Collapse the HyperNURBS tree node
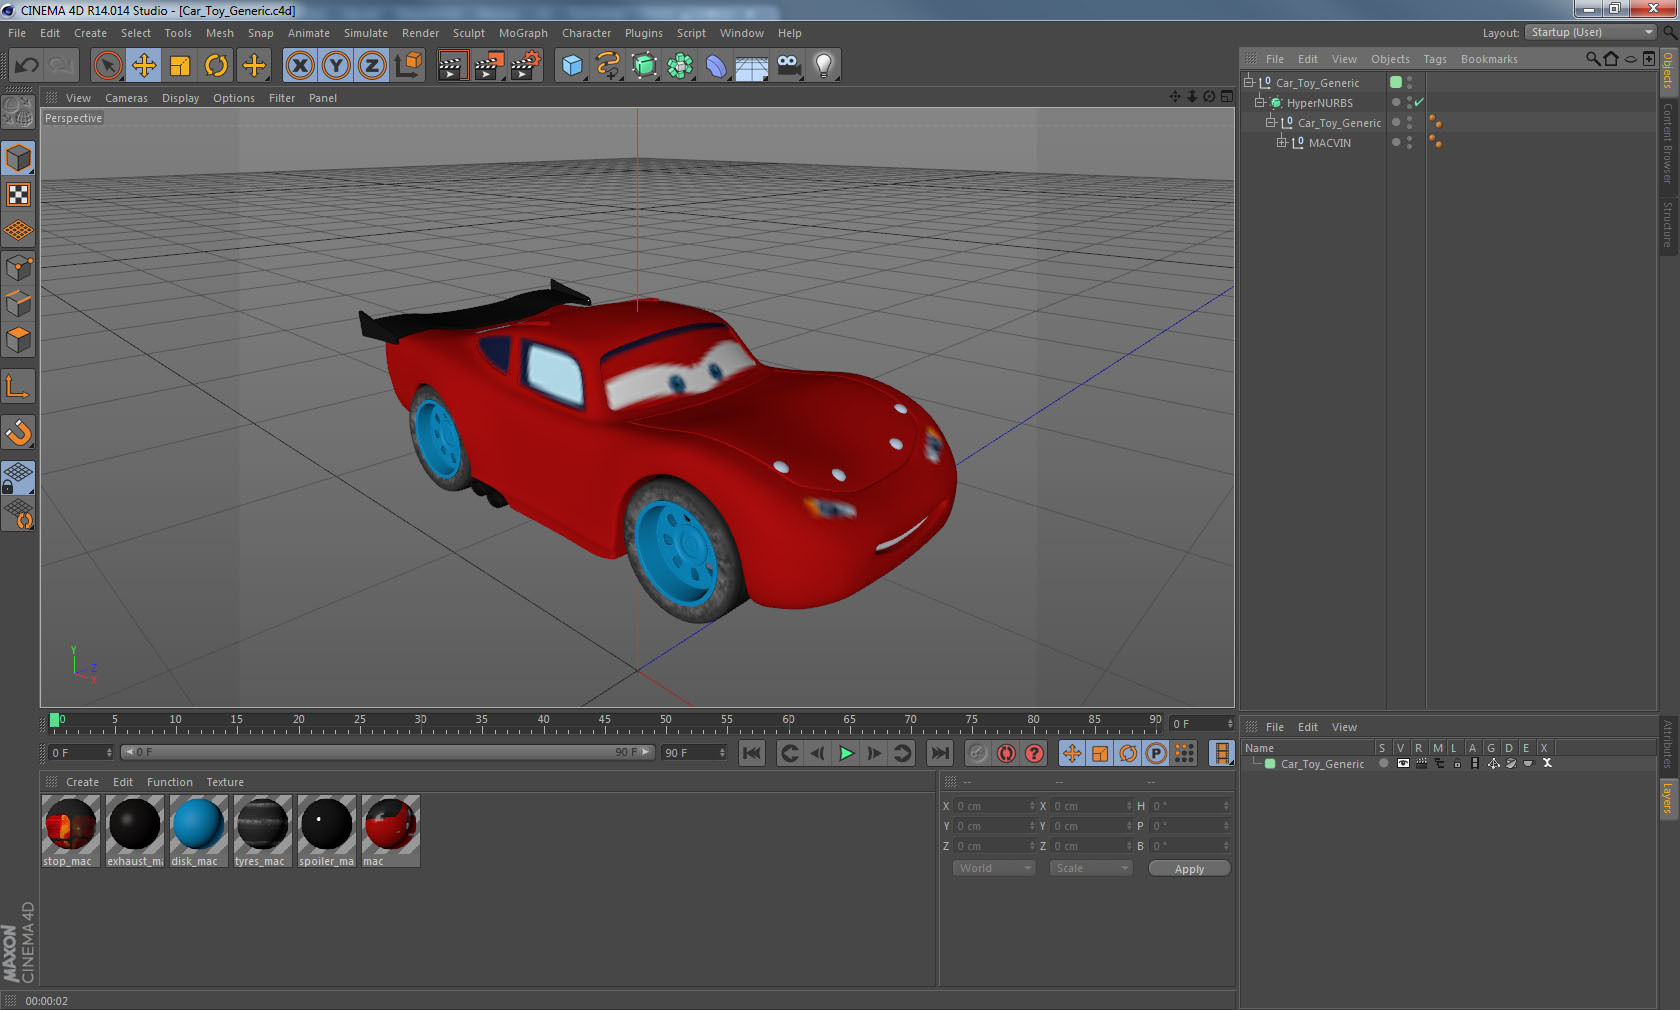 coord(1260,102)
